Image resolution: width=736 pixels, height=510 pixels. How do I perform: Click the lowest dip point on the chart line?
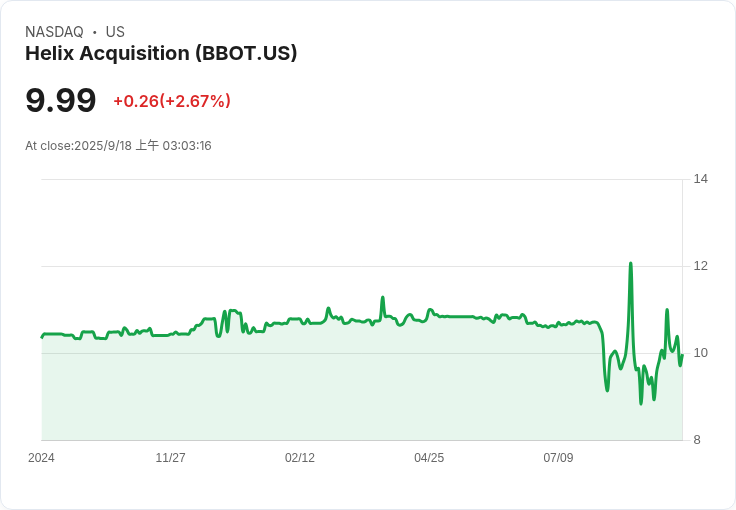pos(641,403)
